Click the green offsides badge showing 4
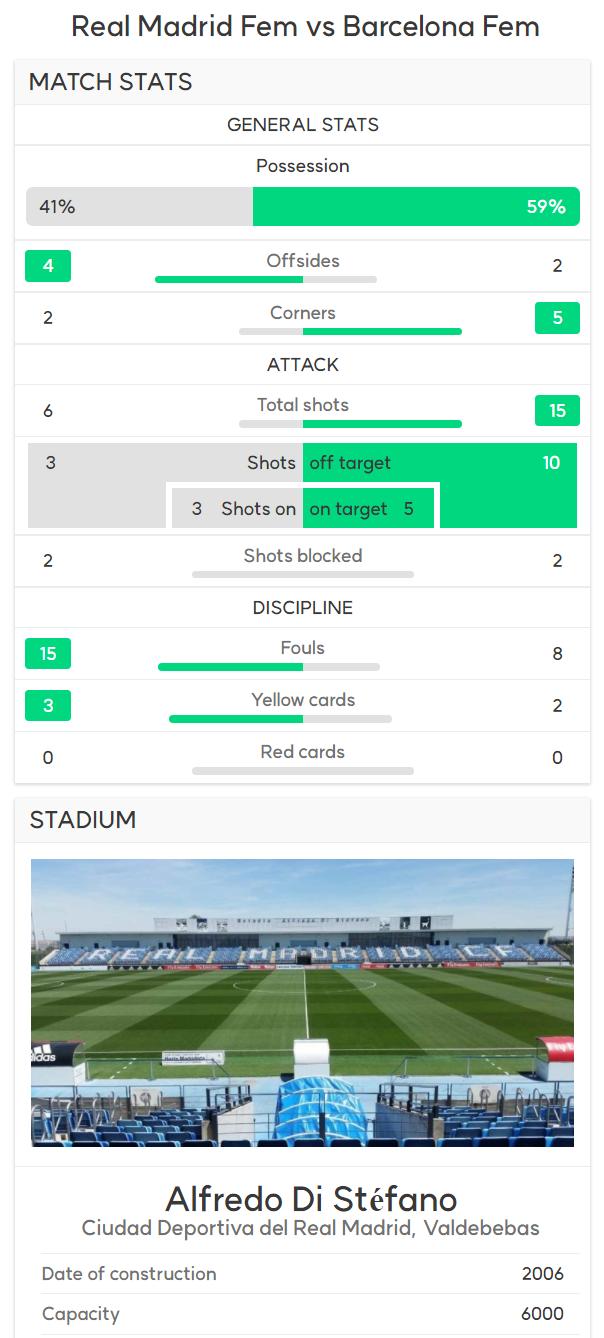 (48, 266)
